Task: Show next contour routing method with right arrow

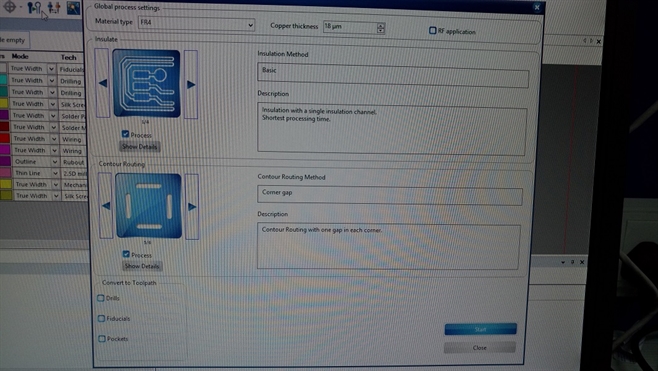Action: [x=192, y=206]
